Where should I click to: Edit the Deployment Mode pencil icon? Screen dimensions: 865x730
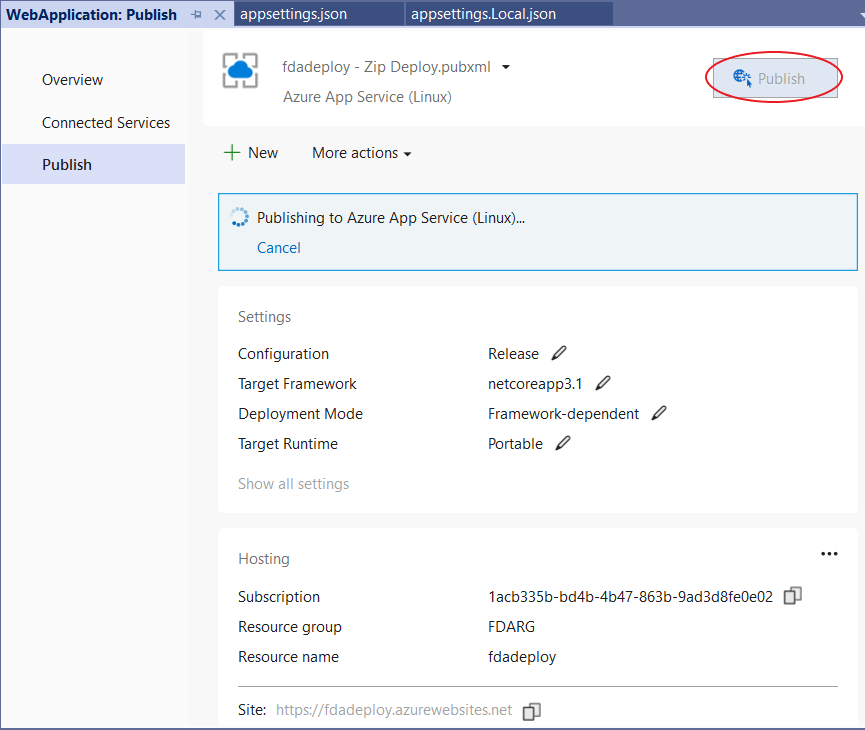(659, 413)
